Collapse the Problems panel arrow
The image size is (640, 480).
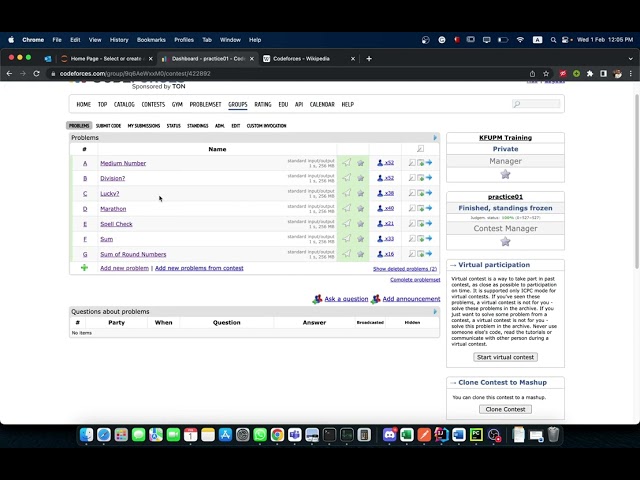point(435,138)
